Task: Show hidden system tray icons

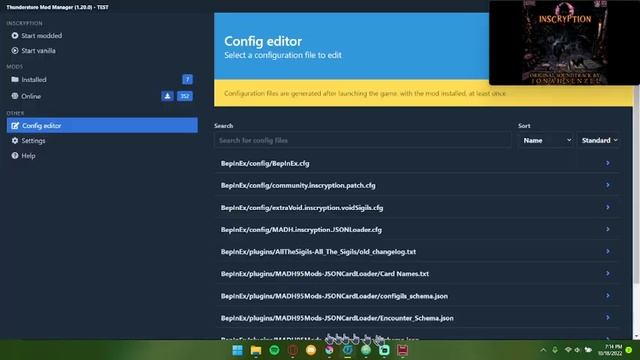Action: tap(543, 350)
